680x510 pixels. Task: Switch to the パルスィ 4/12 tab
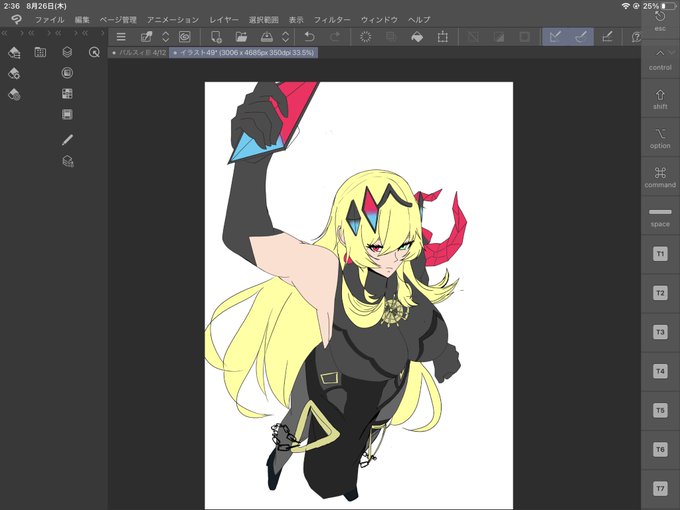coord(139,52)
